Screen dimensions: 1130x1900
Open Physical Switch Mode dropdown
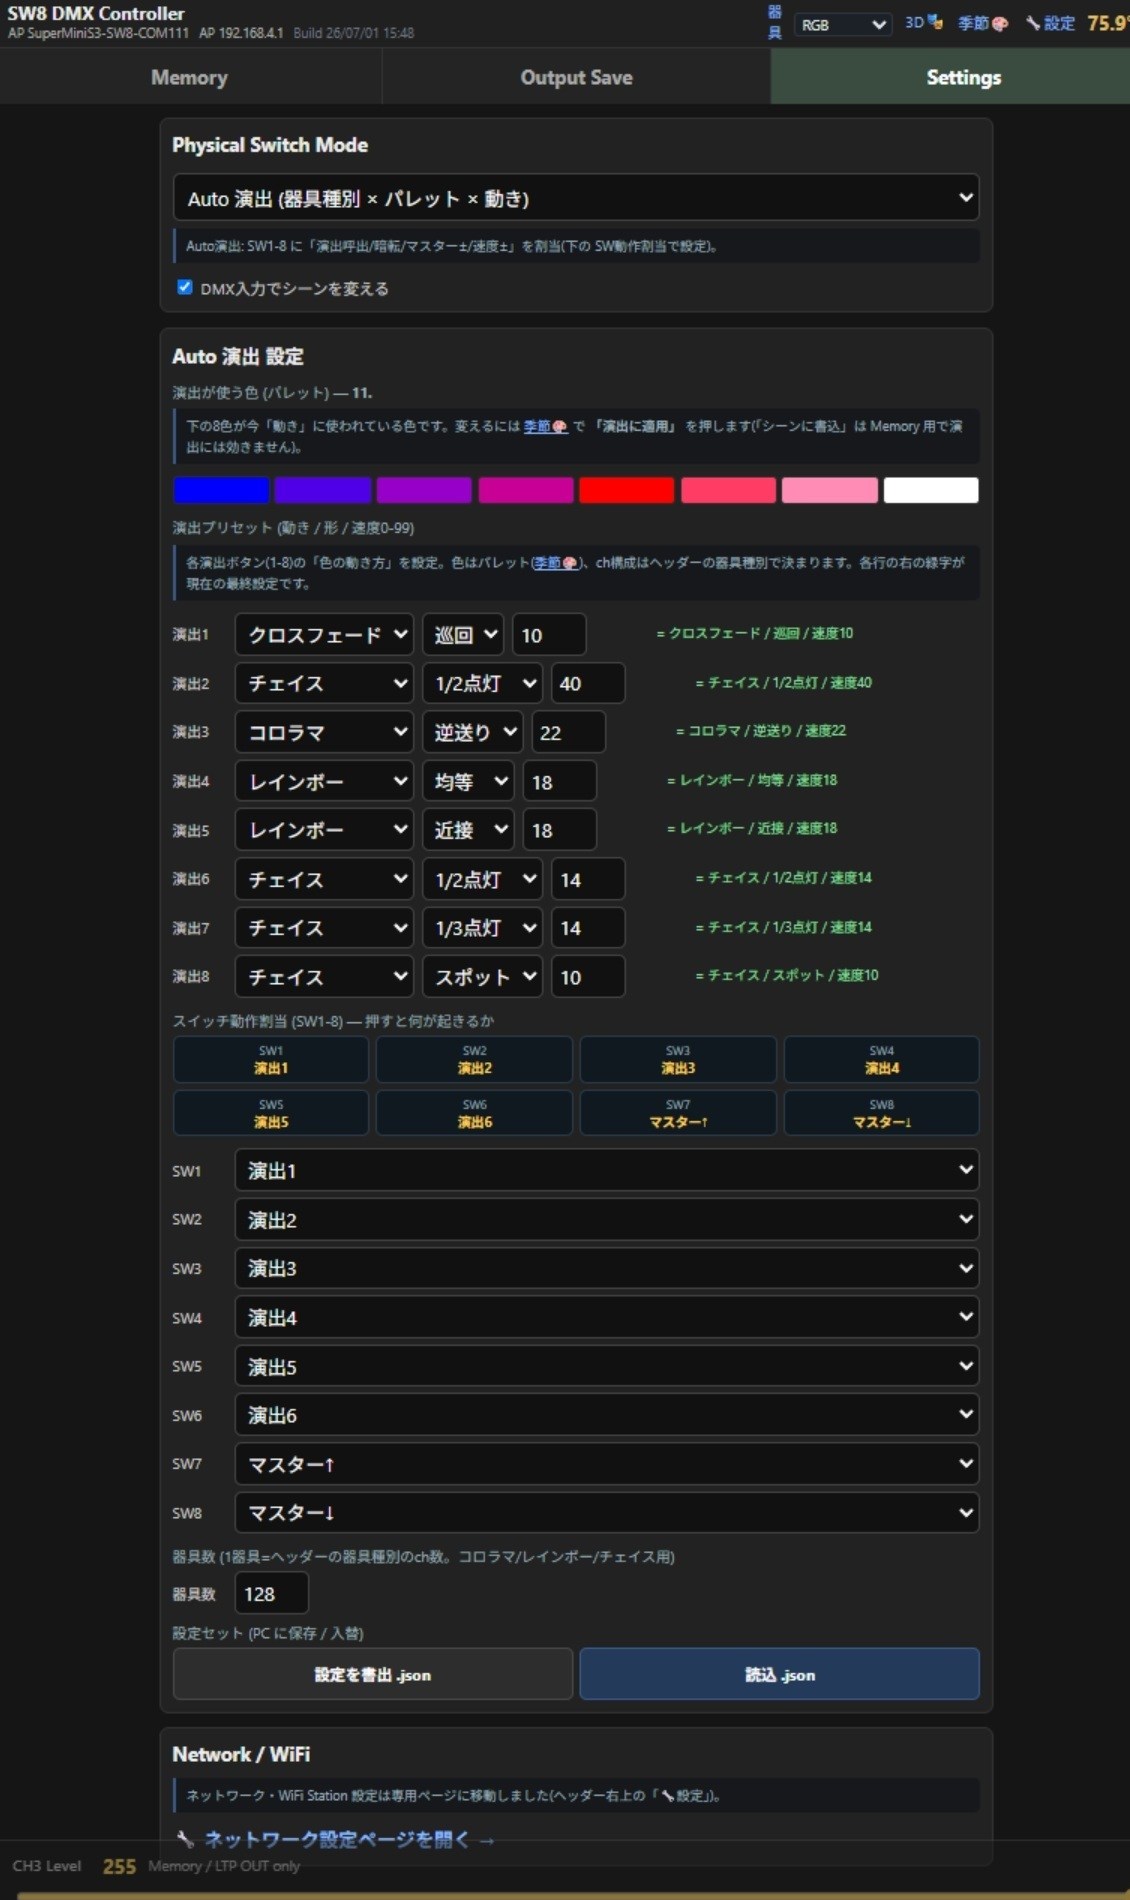point(576,198)
